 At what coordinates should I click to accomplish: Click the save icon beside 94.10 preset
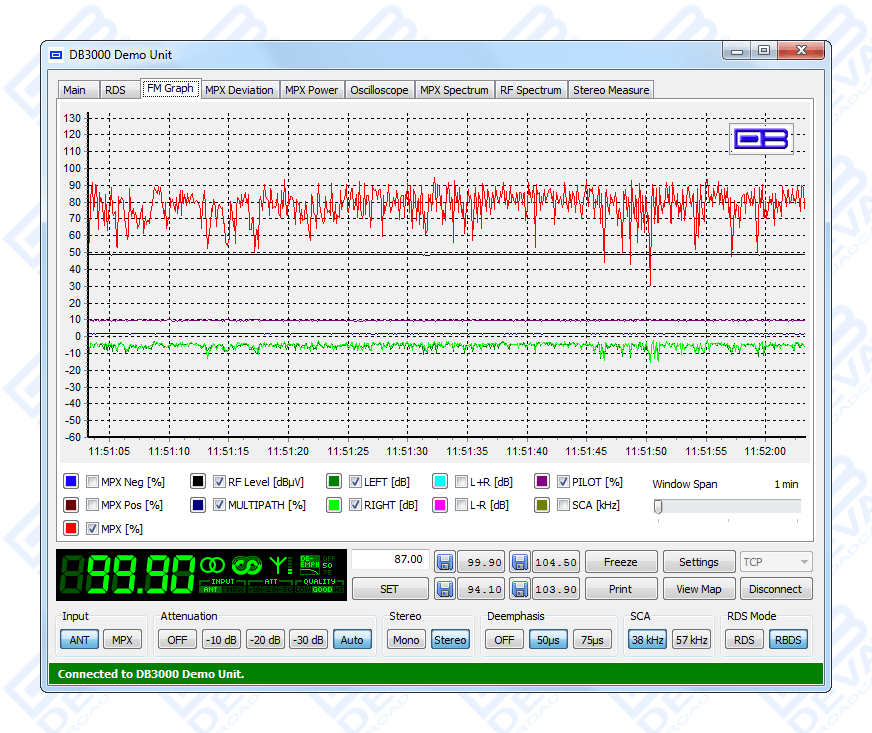coord(444,589)
